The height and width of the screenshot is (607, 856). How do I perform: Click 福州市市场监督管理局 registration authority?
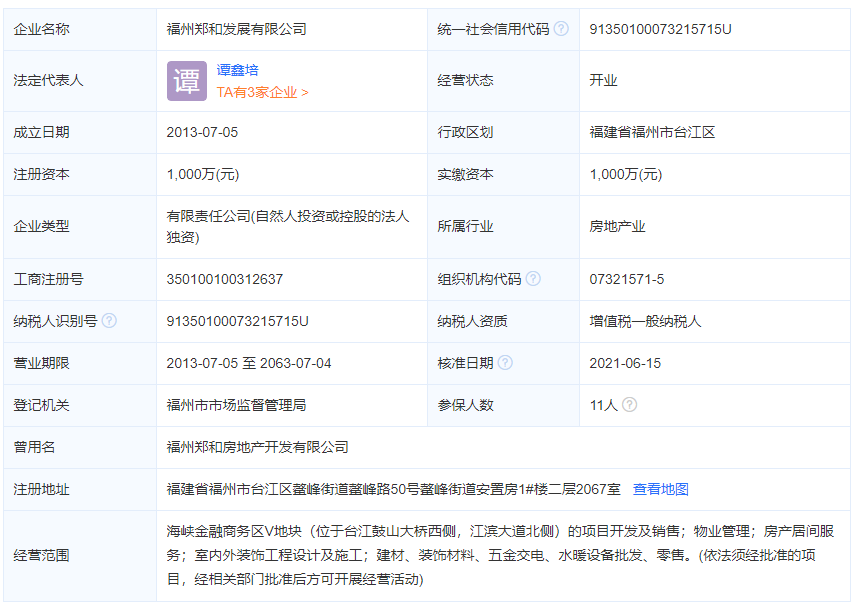coord(236,405)
